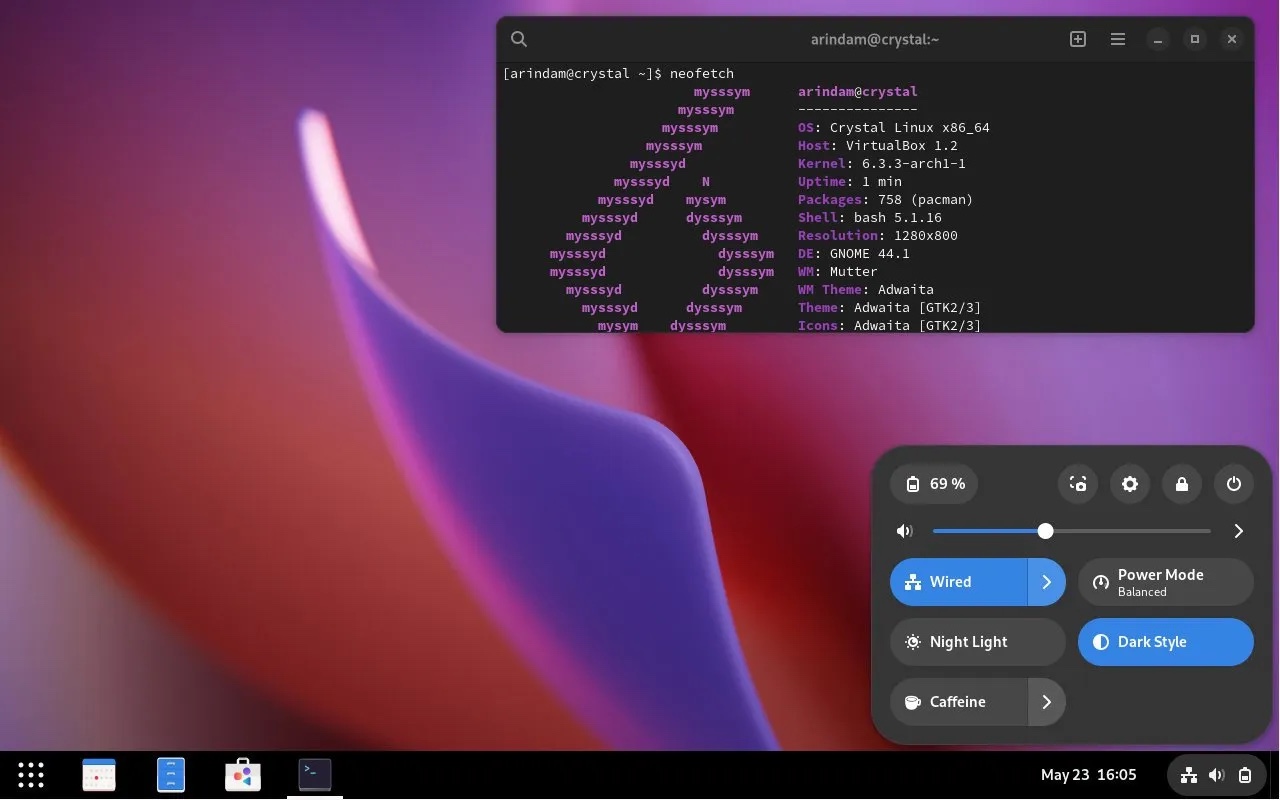Open the terminal search icon
Screen dimensions: 1280x800
click(519, 39)
